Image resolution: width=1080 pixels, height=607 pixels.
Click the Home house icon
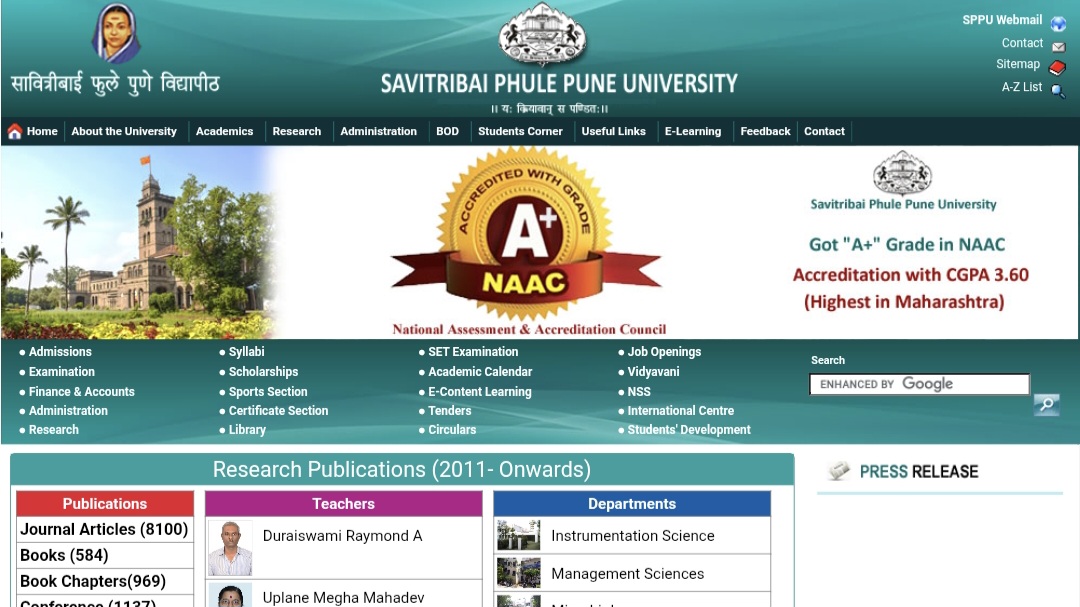click(x=14, y=131)
